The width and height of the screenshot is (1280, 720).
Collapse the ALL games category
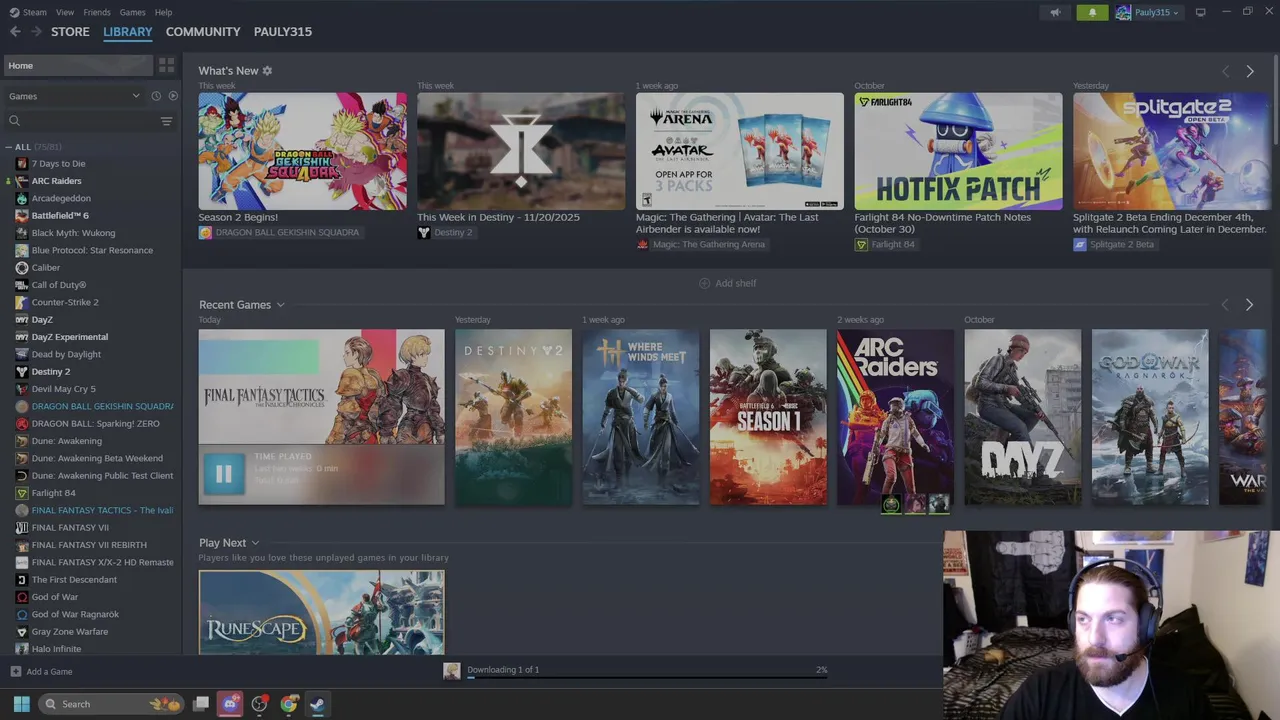click(x=8, y=147)
